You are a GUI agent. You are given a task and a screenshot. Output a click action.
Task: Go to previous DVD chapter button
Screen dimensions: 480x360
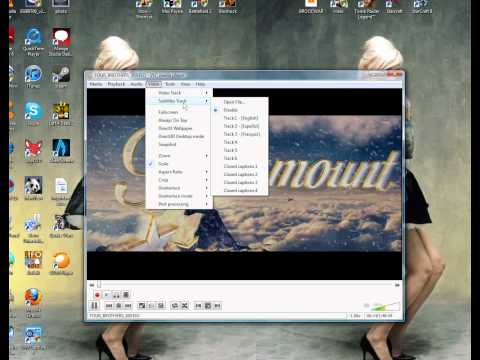[x=198, y=306]
